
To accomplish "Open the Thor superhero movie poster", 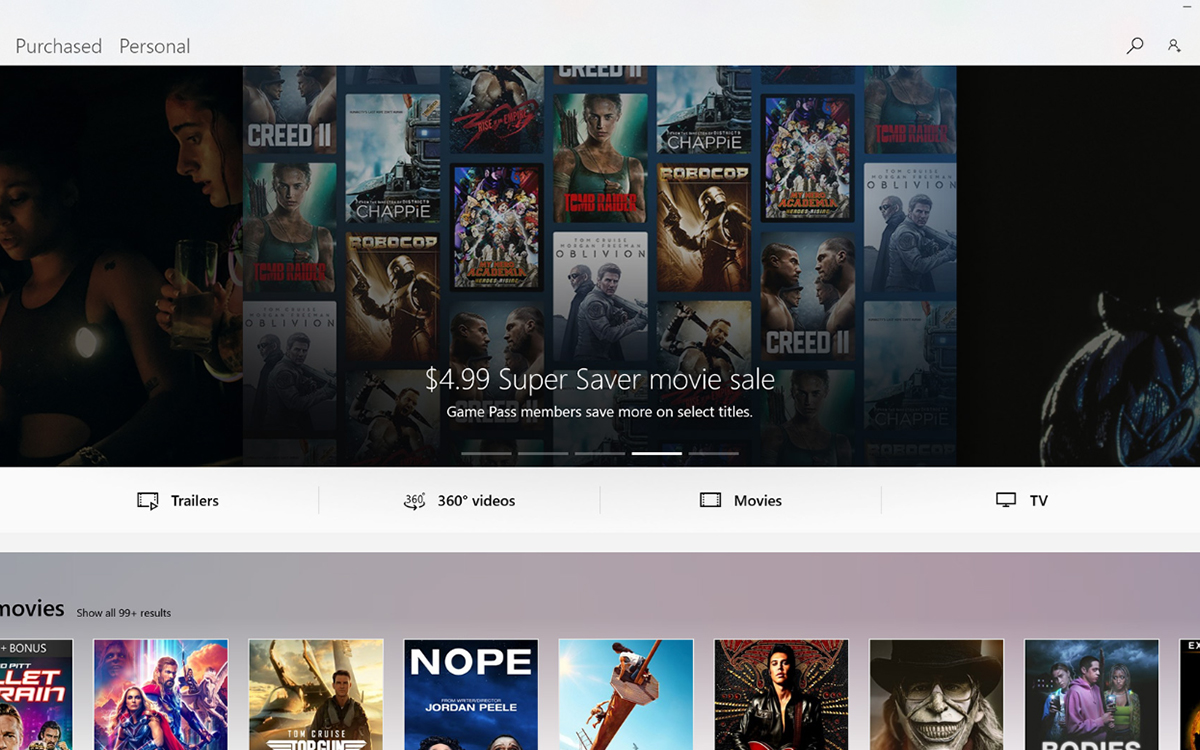I will point(161,695).
